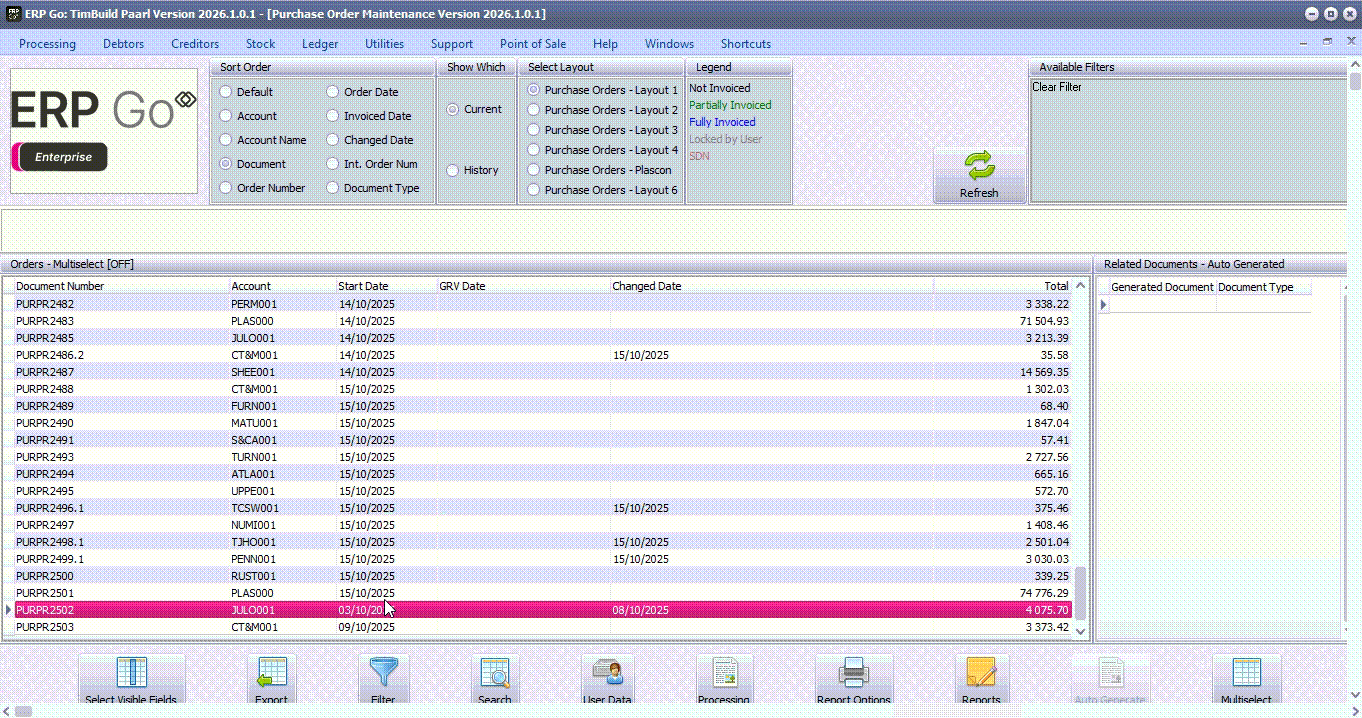Viewport: 1362px width, 718px height.
Task: Open the Search tool
Action: 495,681
